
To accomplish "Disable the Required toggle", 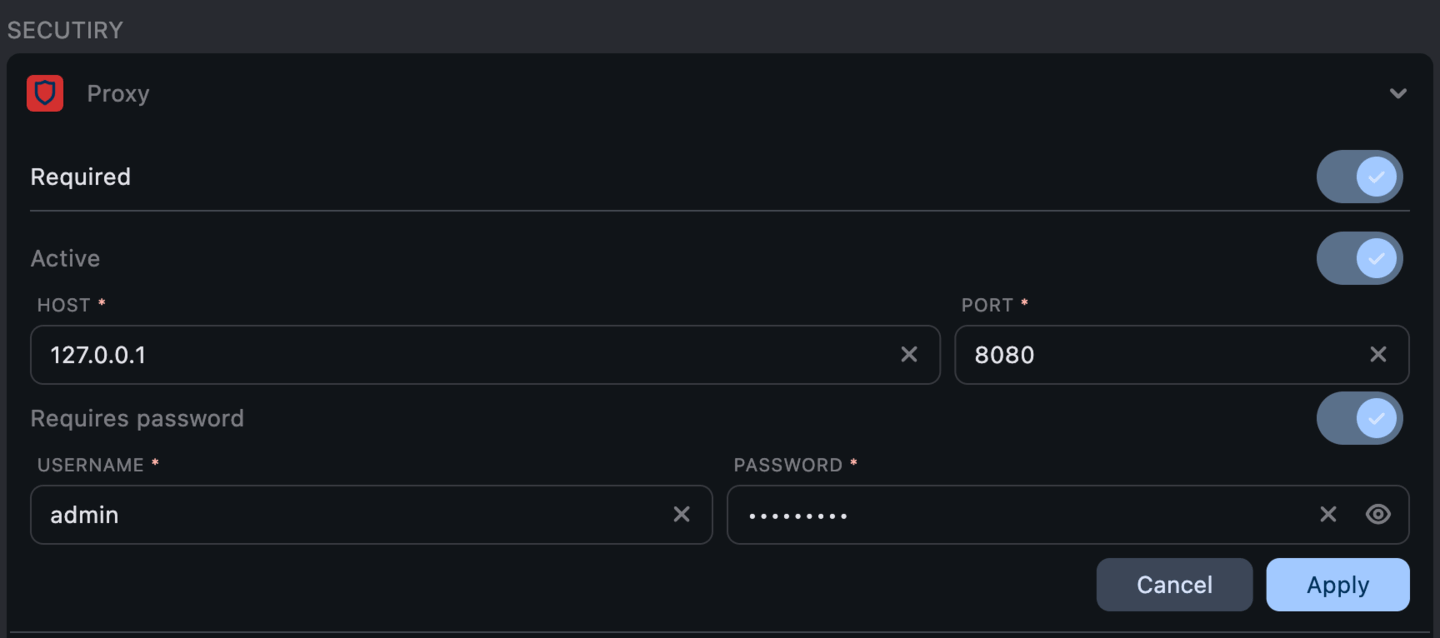I will coord(1360,176).
